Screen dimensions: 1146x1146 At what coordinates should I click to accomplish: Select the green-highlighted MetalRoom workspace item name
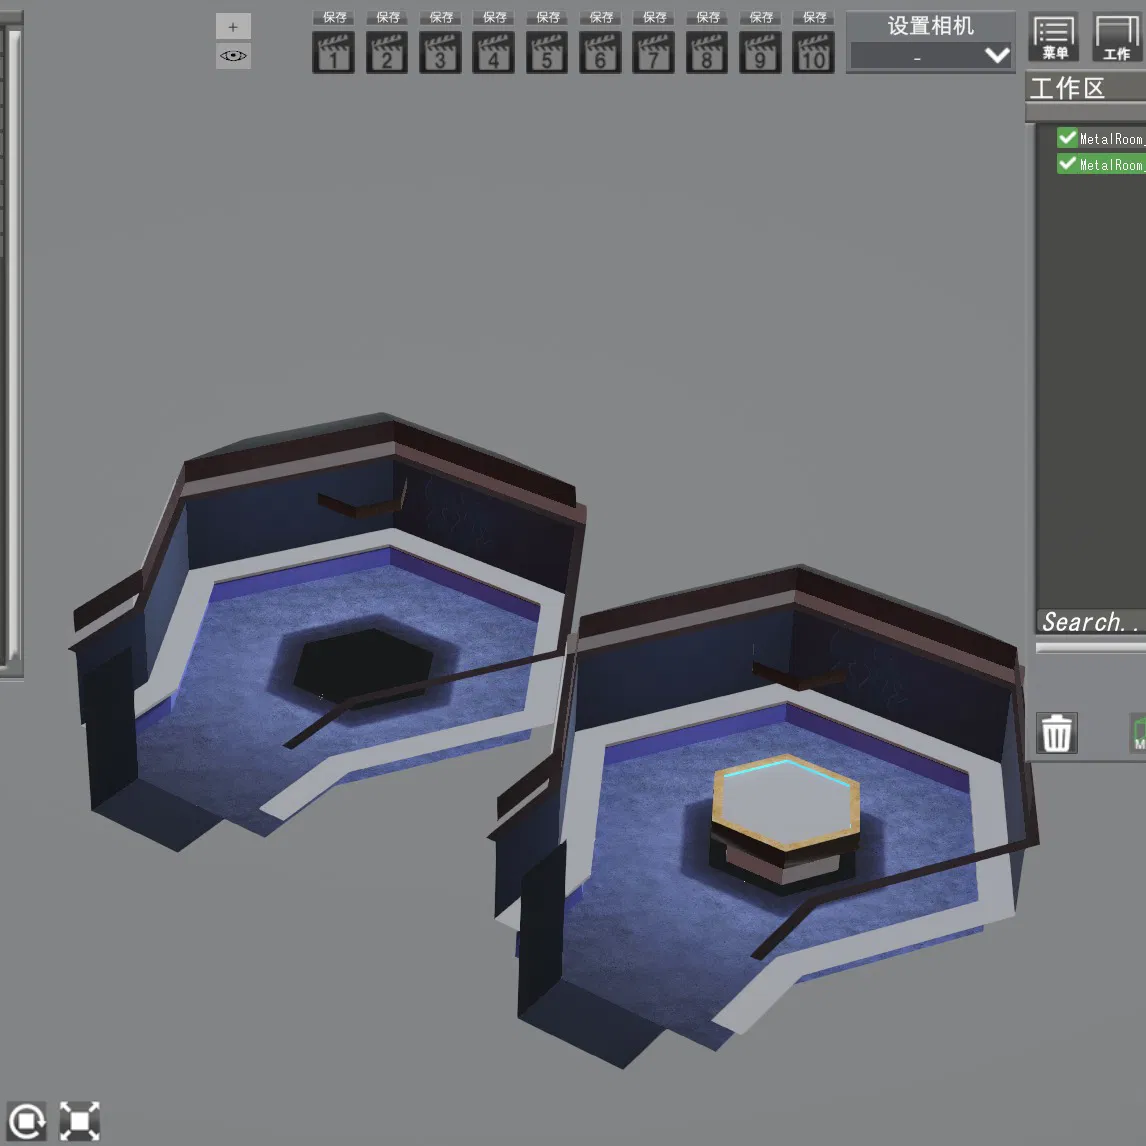point(1112,164)
